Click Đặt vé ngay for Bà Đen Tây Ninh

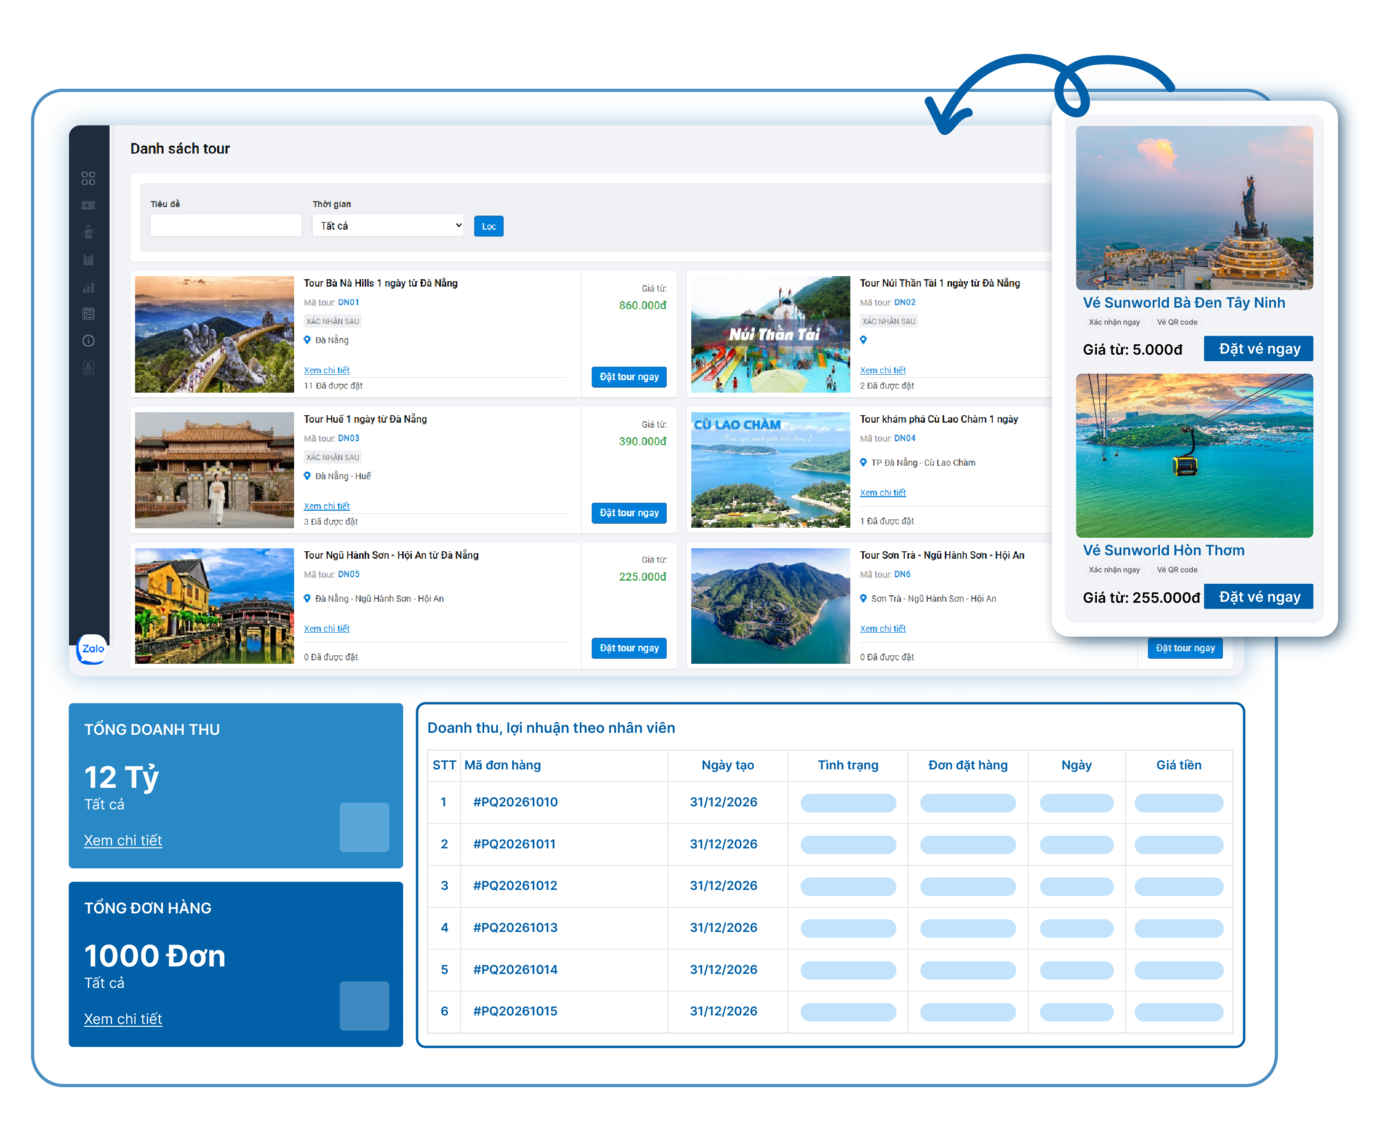1258,349
